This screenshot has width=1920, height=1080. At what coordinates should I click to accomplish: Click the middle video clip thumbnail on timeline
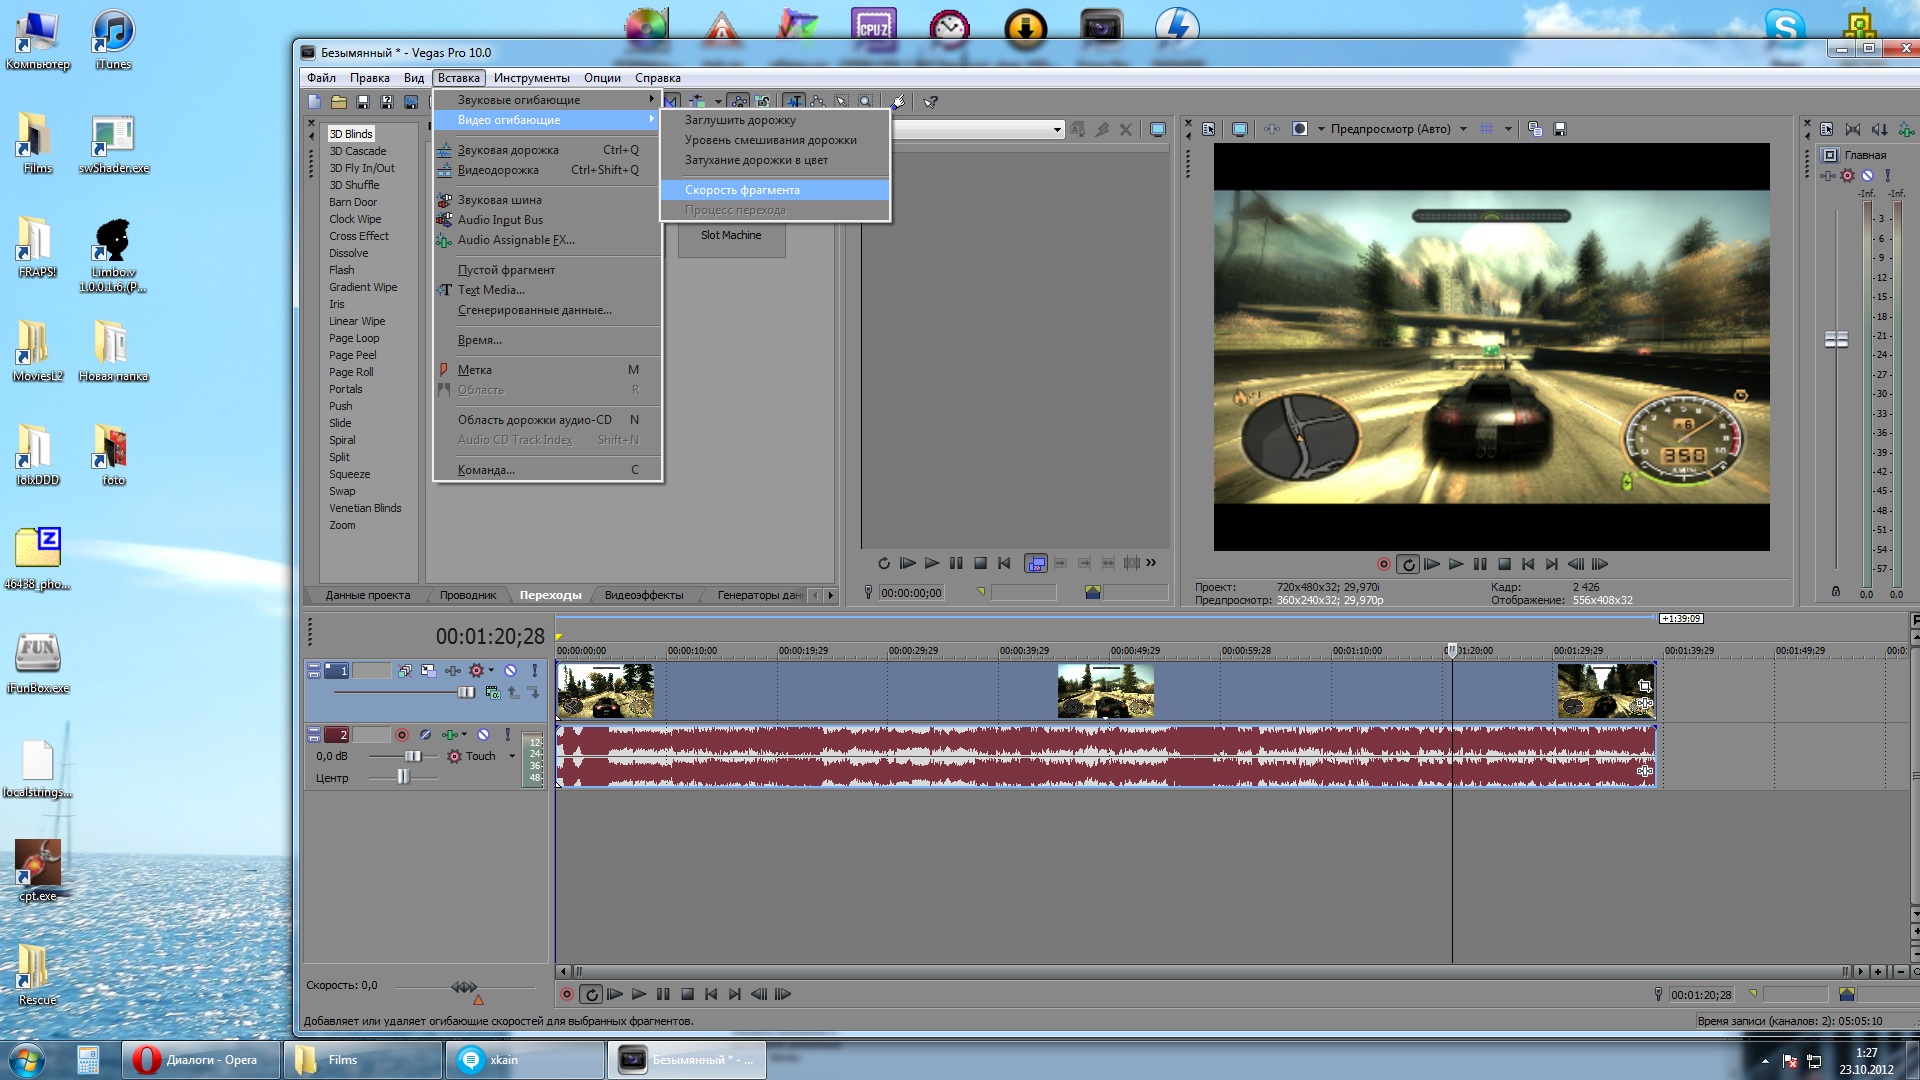pos(1105,691)
